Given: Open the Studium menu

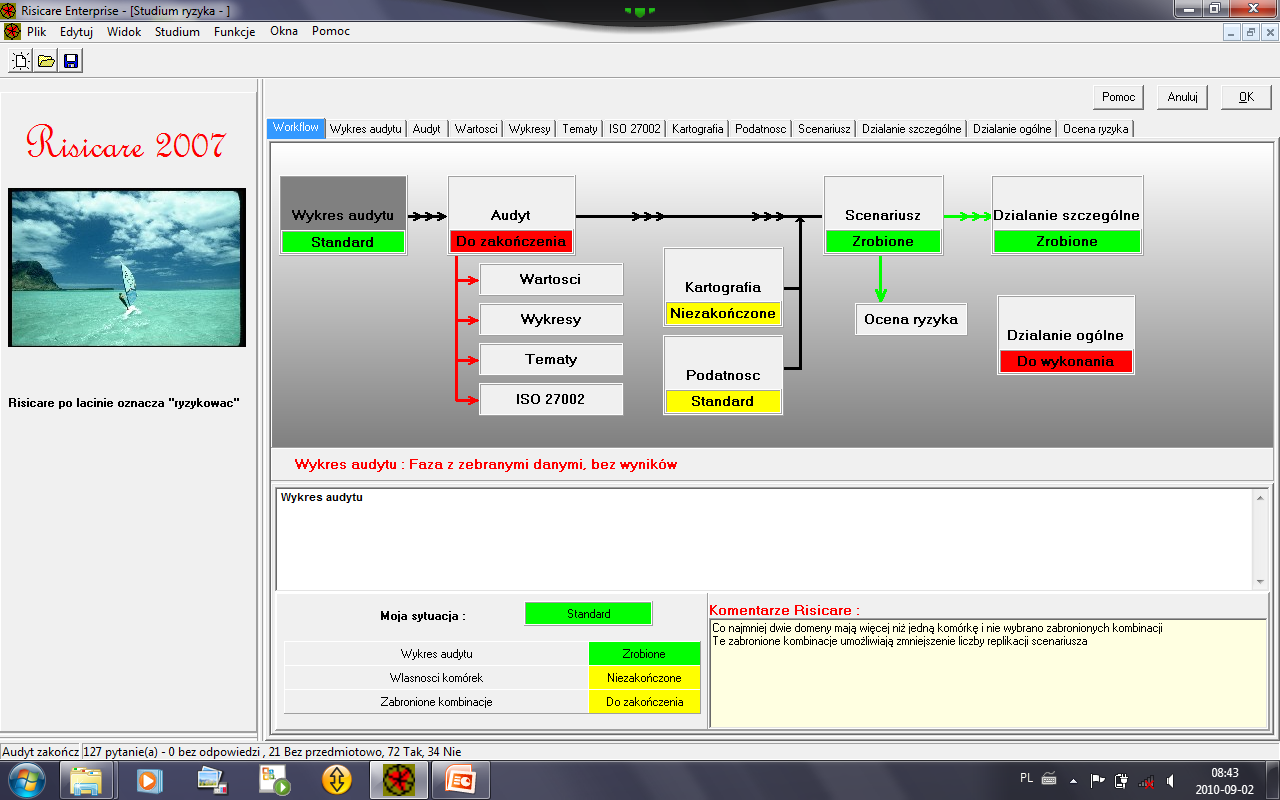Looking at the screenshot, I should [x=177, y=31].
